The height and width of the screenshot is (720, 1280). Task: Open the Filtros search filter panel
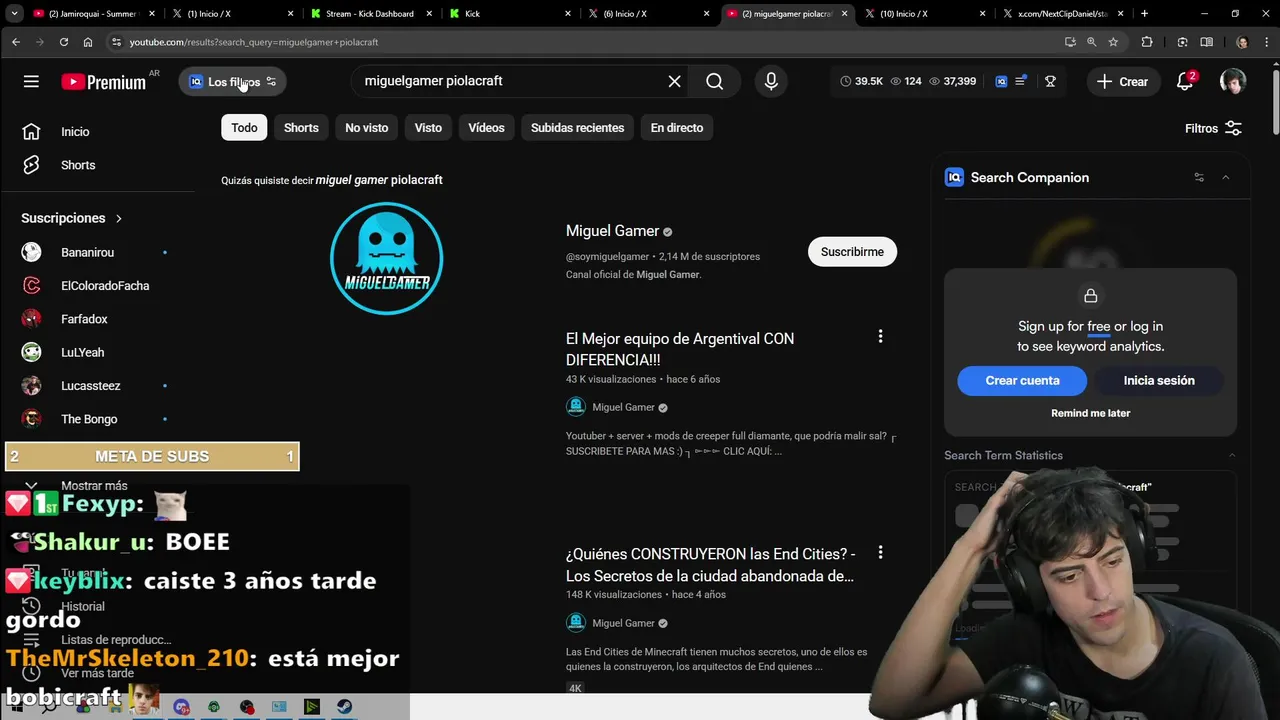(1213, 128)
